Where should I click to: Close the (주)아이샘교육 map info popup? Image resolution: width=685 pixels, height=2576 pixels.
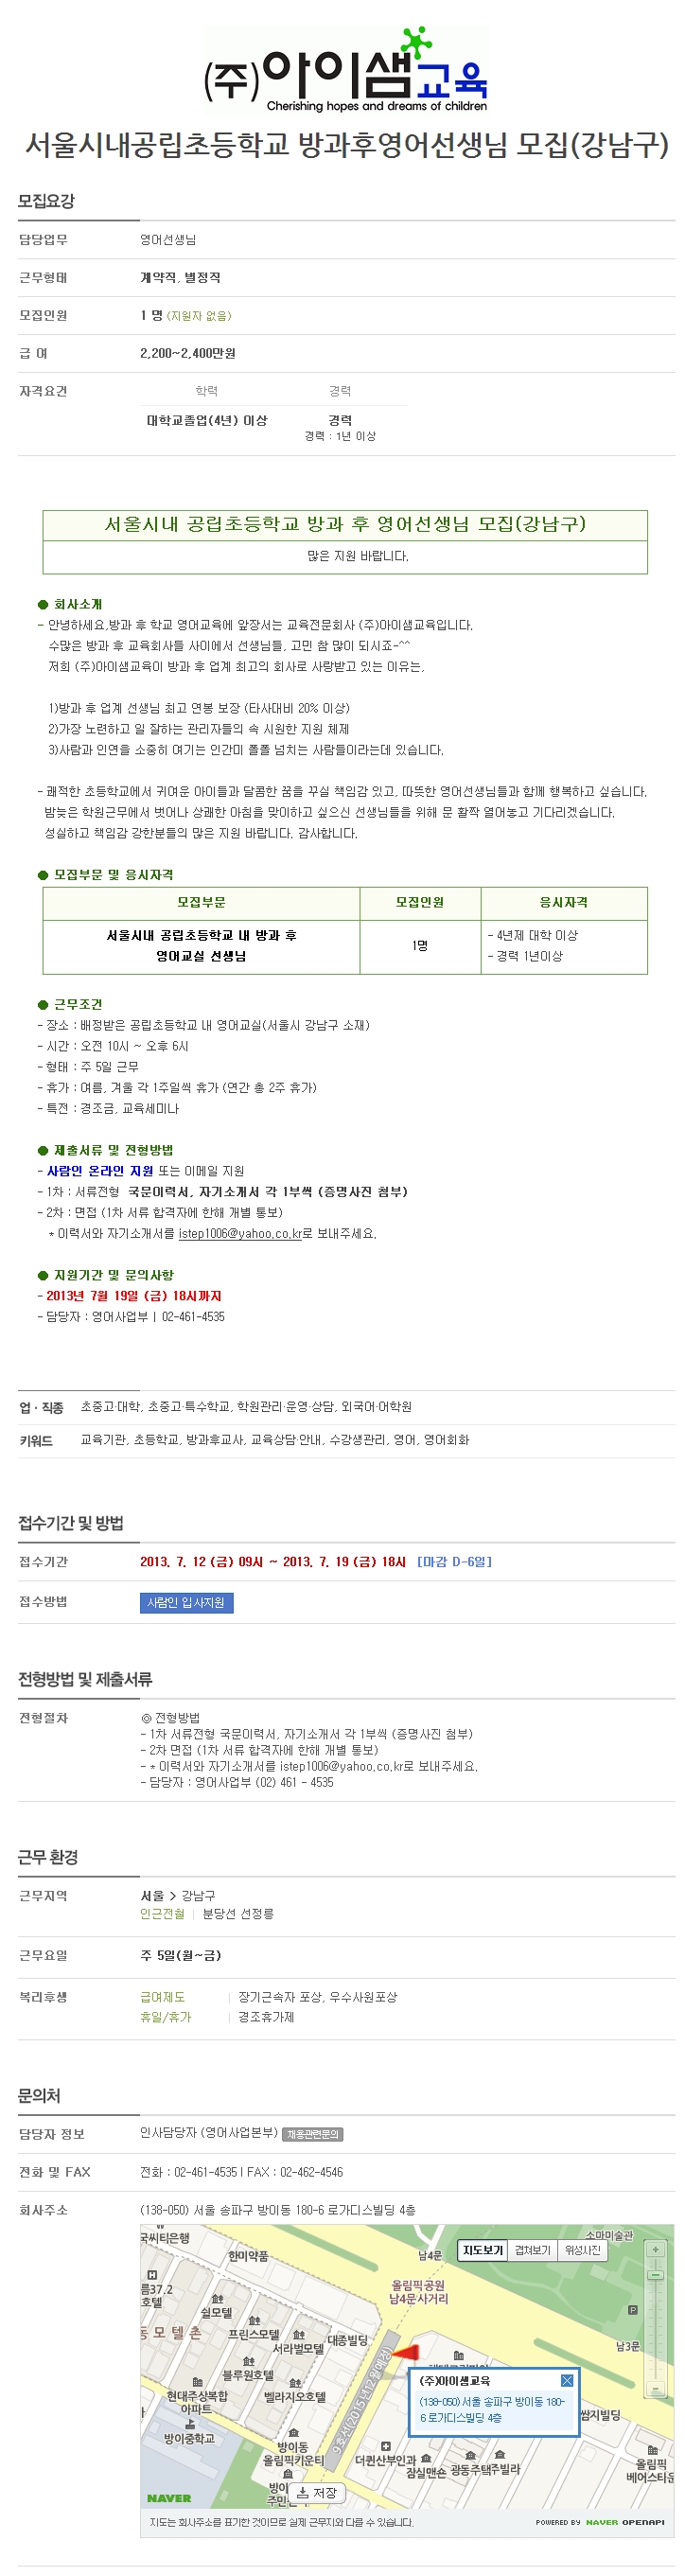(x=567, y=2381)
